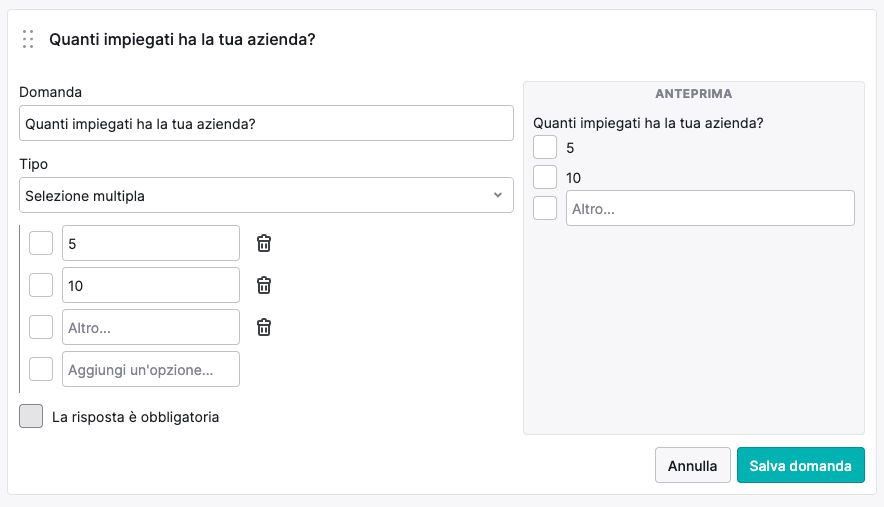884x507 pixels.
Task: Click Annulla button
Action: pyautogui.click(x=693, y=465)
